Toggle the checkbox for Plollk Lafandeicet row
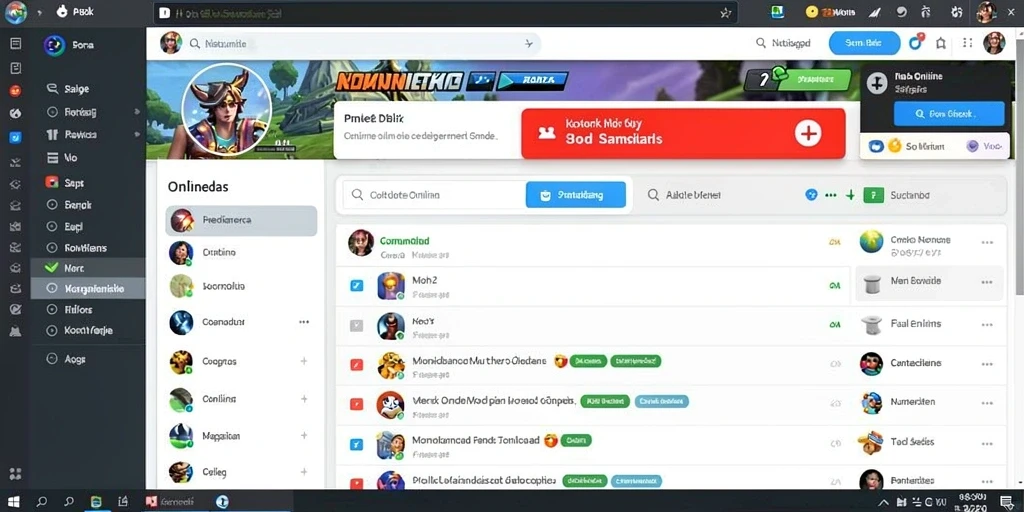 click(x=357, y=483)
